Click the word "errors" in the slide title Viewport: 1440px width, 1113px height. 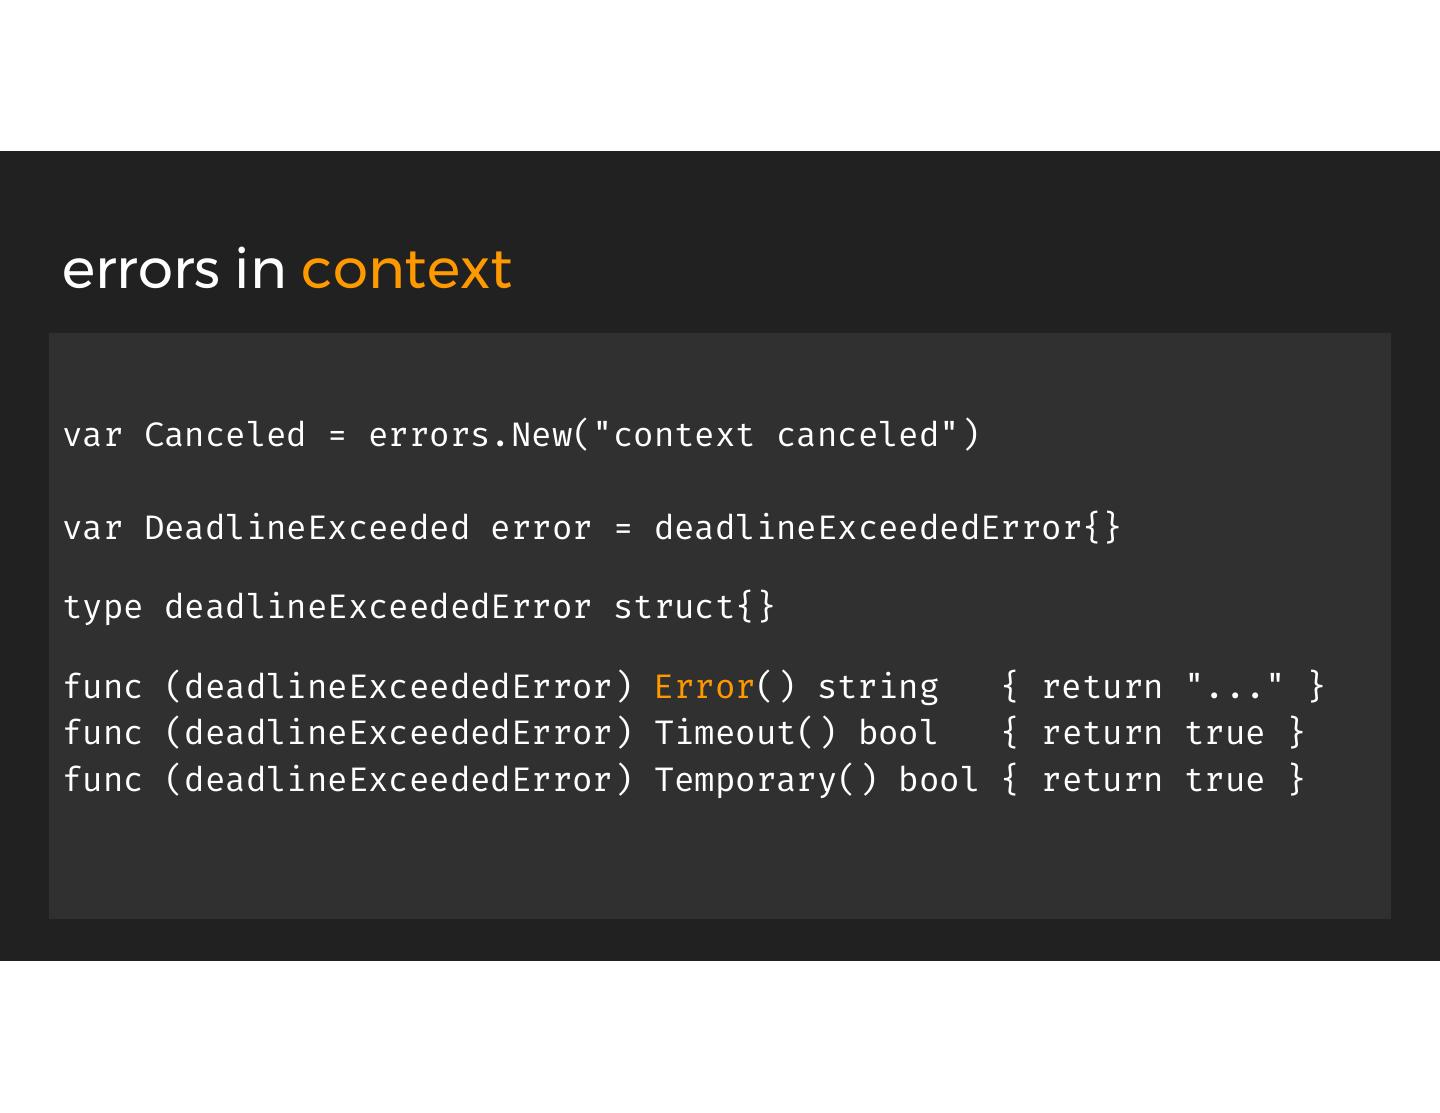(140, 270)
